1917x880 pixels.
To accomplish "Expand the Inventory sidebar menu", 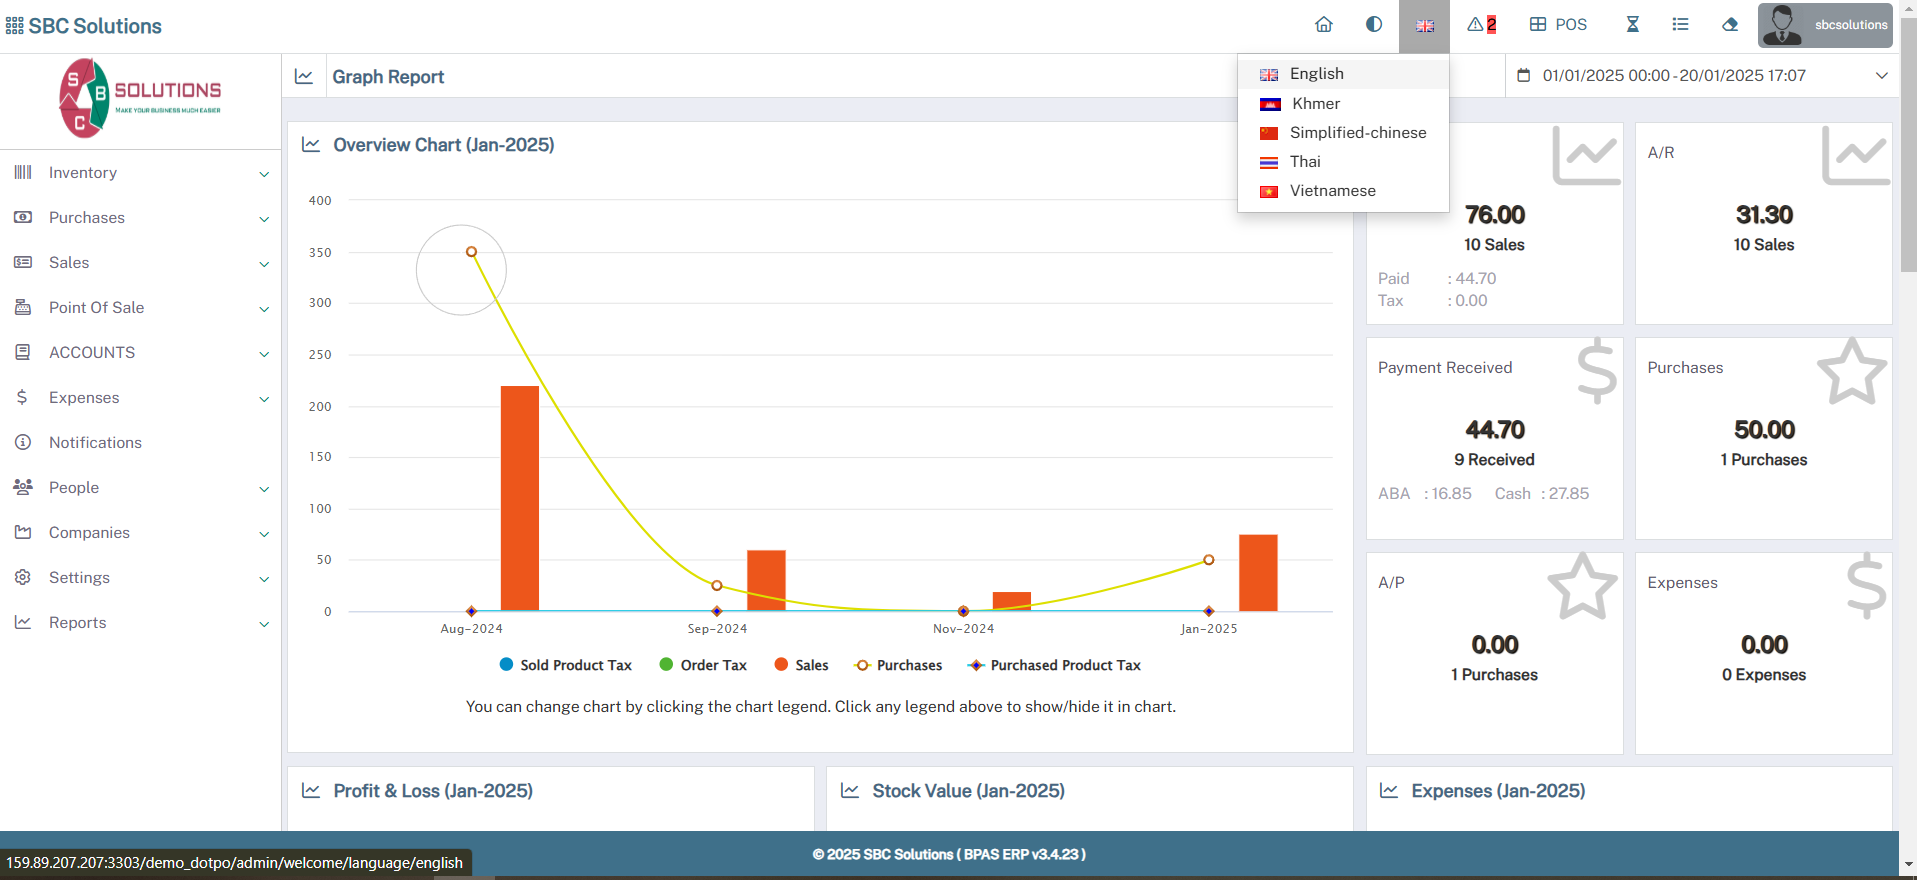I will (140, 173).
